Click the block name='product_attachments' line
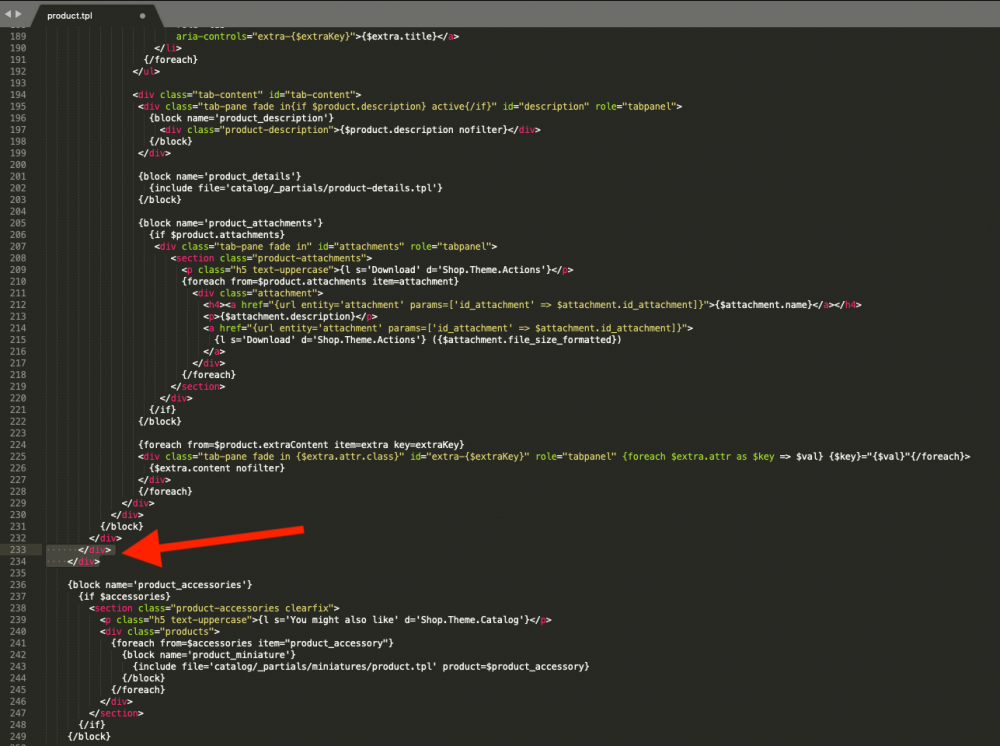The image size is (1000, 746). (x=230, y=223)
